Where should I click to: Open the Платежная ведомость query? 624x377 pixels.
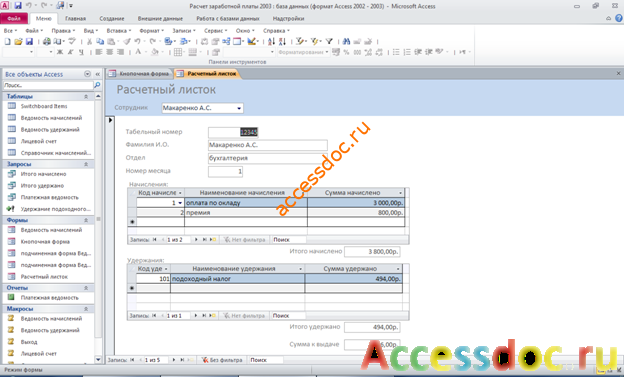50,197
